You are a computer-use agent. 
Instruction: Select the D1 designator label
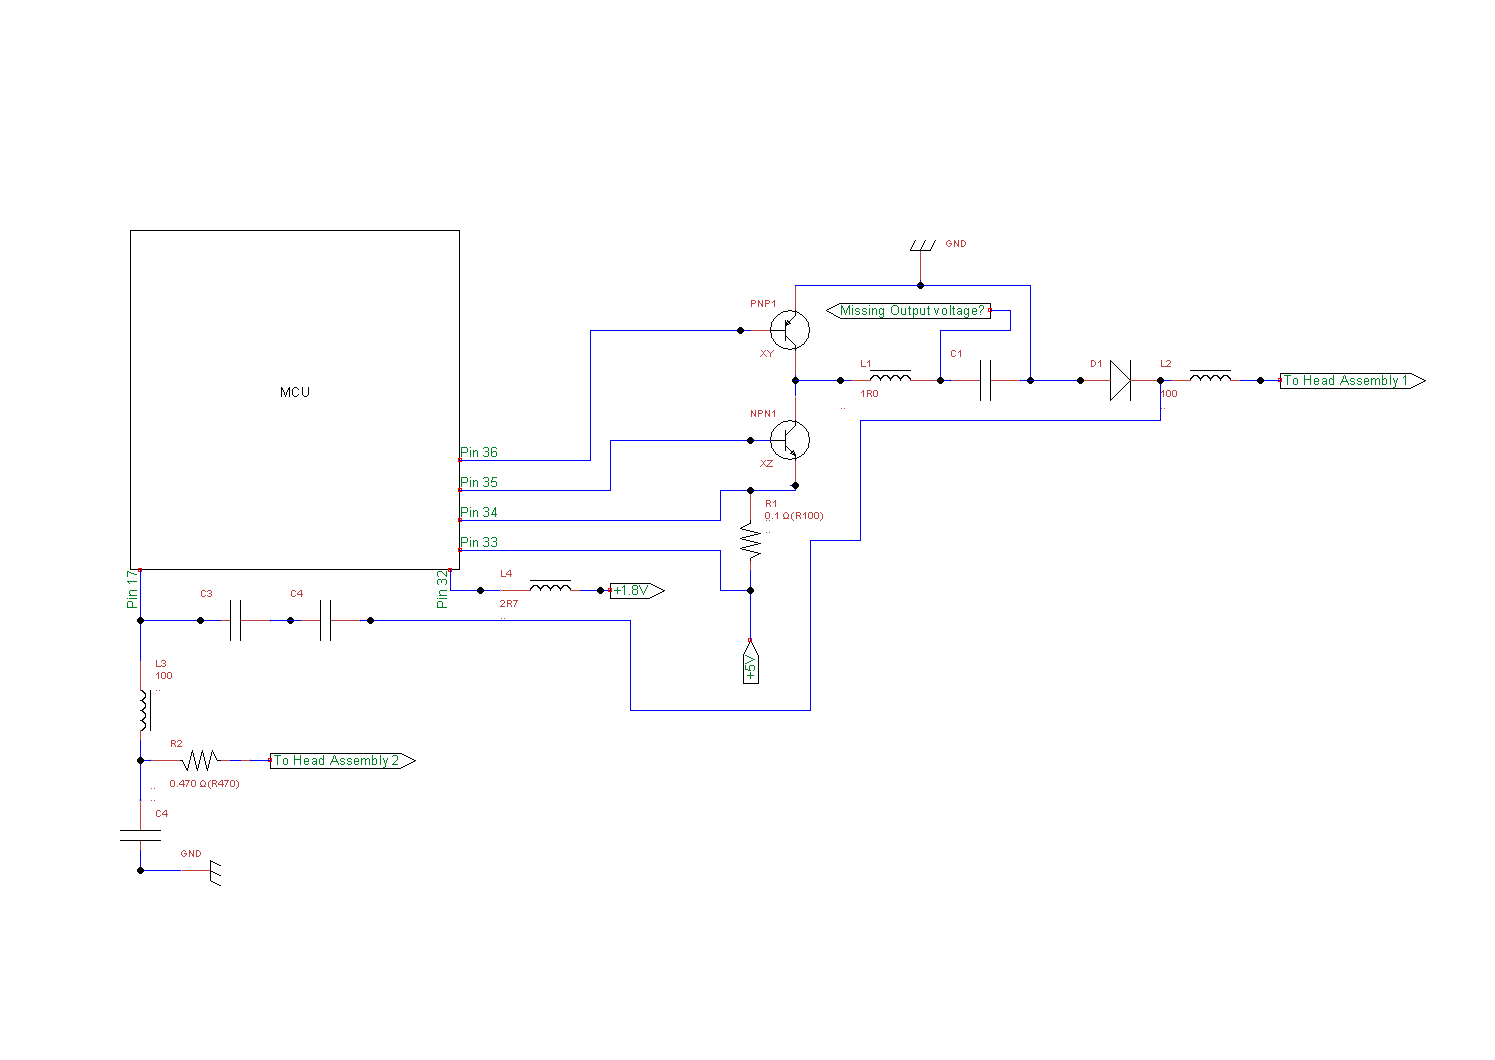pyautogui.click(x=1096, y=364)
